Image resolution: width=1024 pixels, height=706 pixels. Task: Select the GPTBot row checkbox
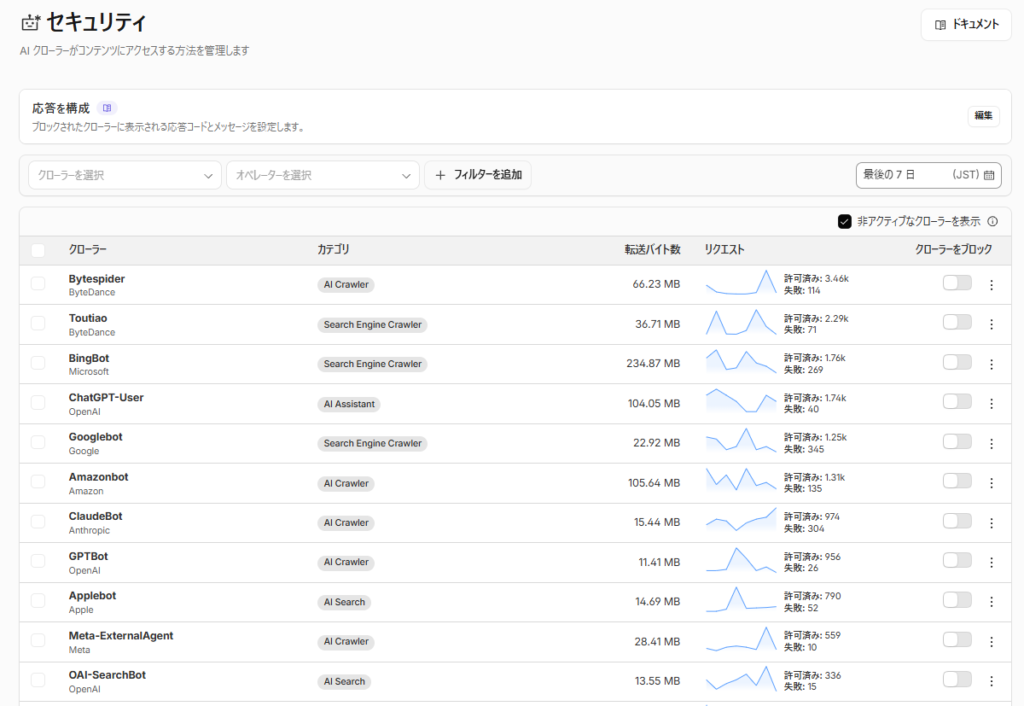pos(38,561)
